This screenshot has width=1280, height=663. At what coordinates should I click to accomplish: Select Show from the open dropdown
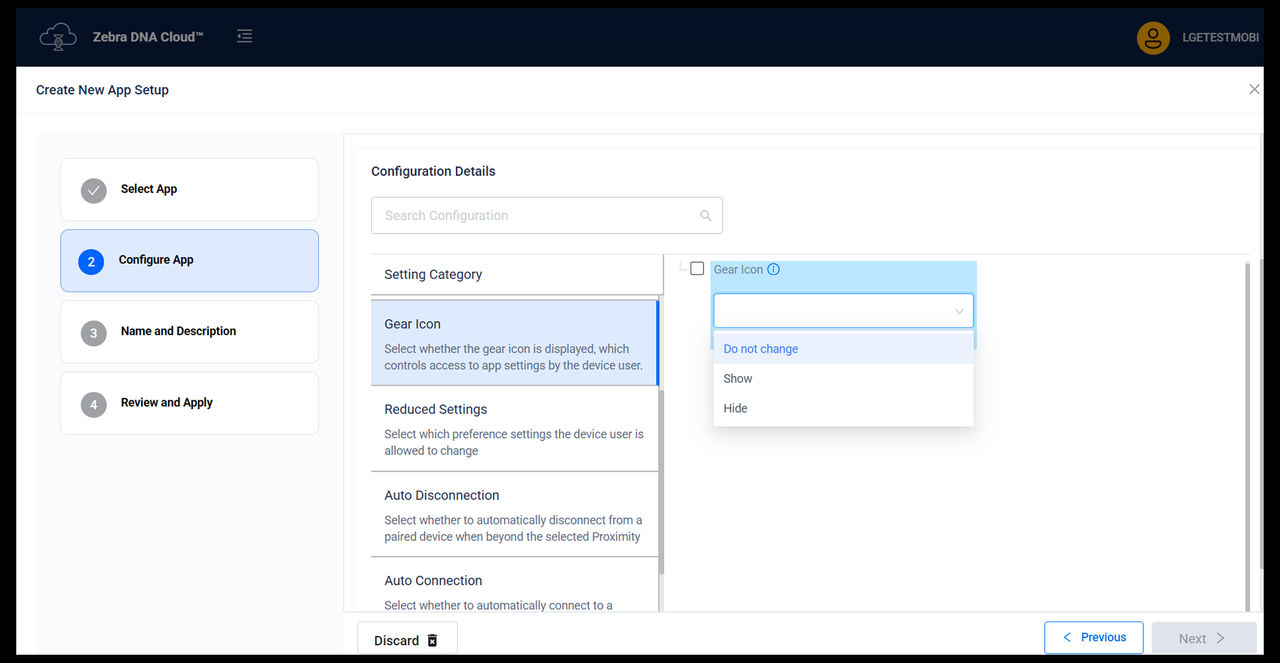737,378
